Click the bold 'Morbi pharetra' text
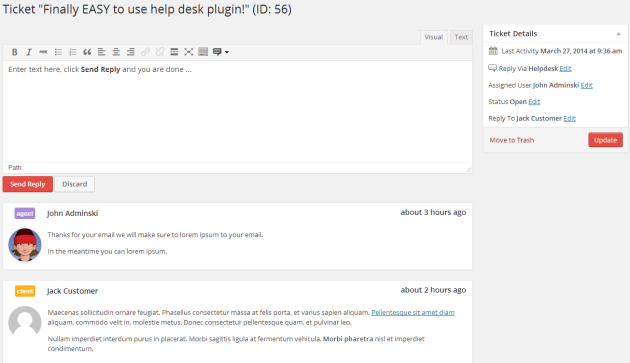The width and height of the screenshot is (630, 363). click(348, 339)
